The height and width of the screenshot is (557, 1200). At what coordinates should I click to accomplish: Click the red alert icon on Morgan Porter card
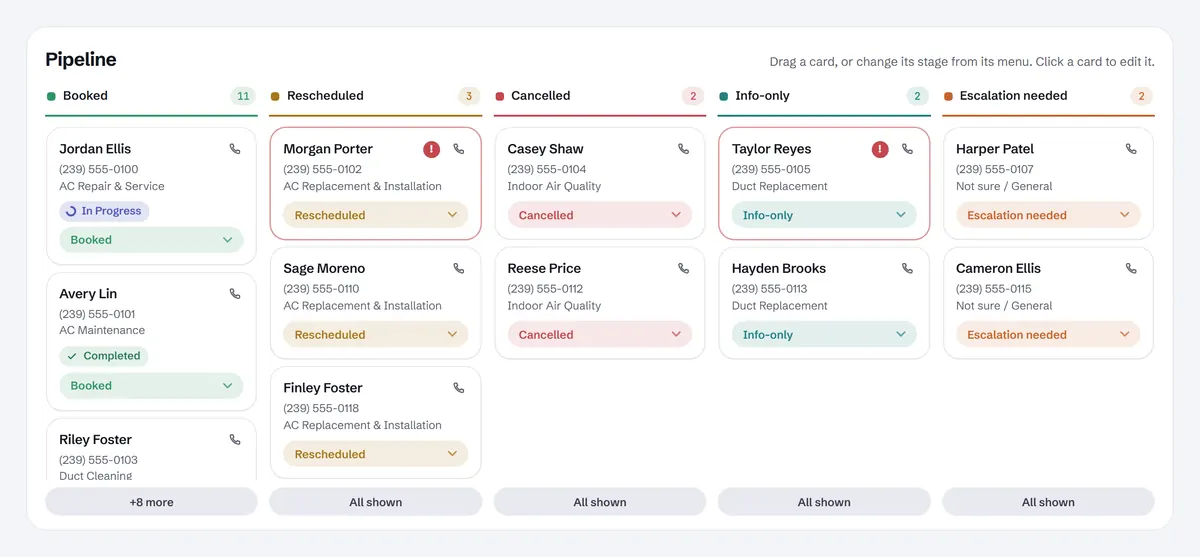[x=431, y=149]
